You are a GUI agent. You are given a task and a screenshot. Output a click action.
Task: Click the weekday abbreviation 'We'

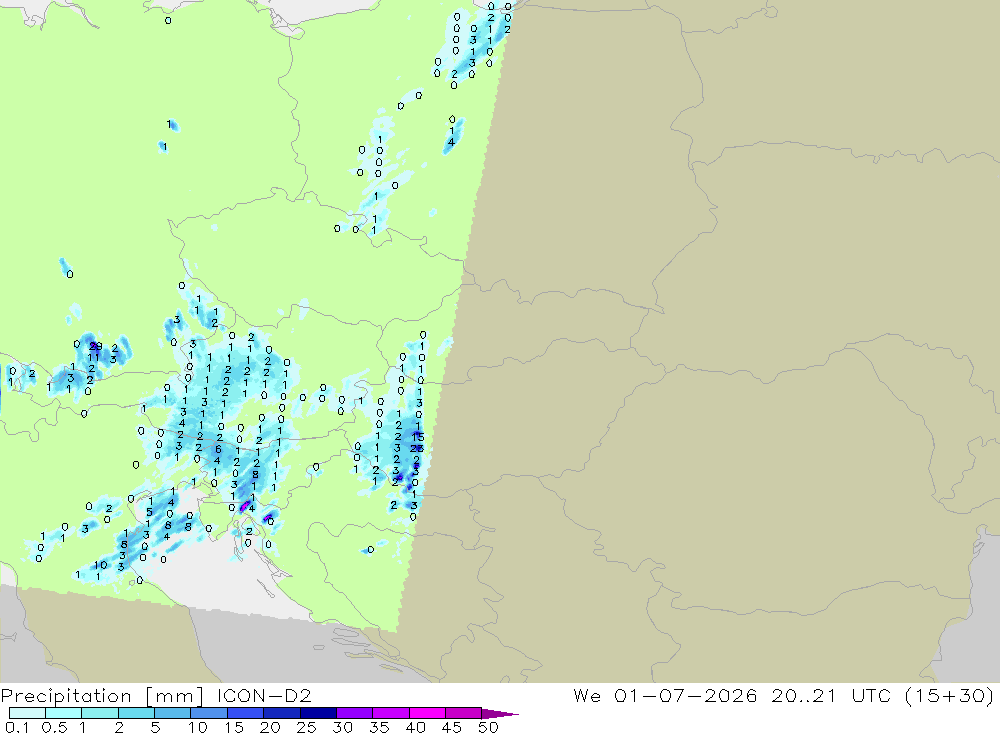587,695
